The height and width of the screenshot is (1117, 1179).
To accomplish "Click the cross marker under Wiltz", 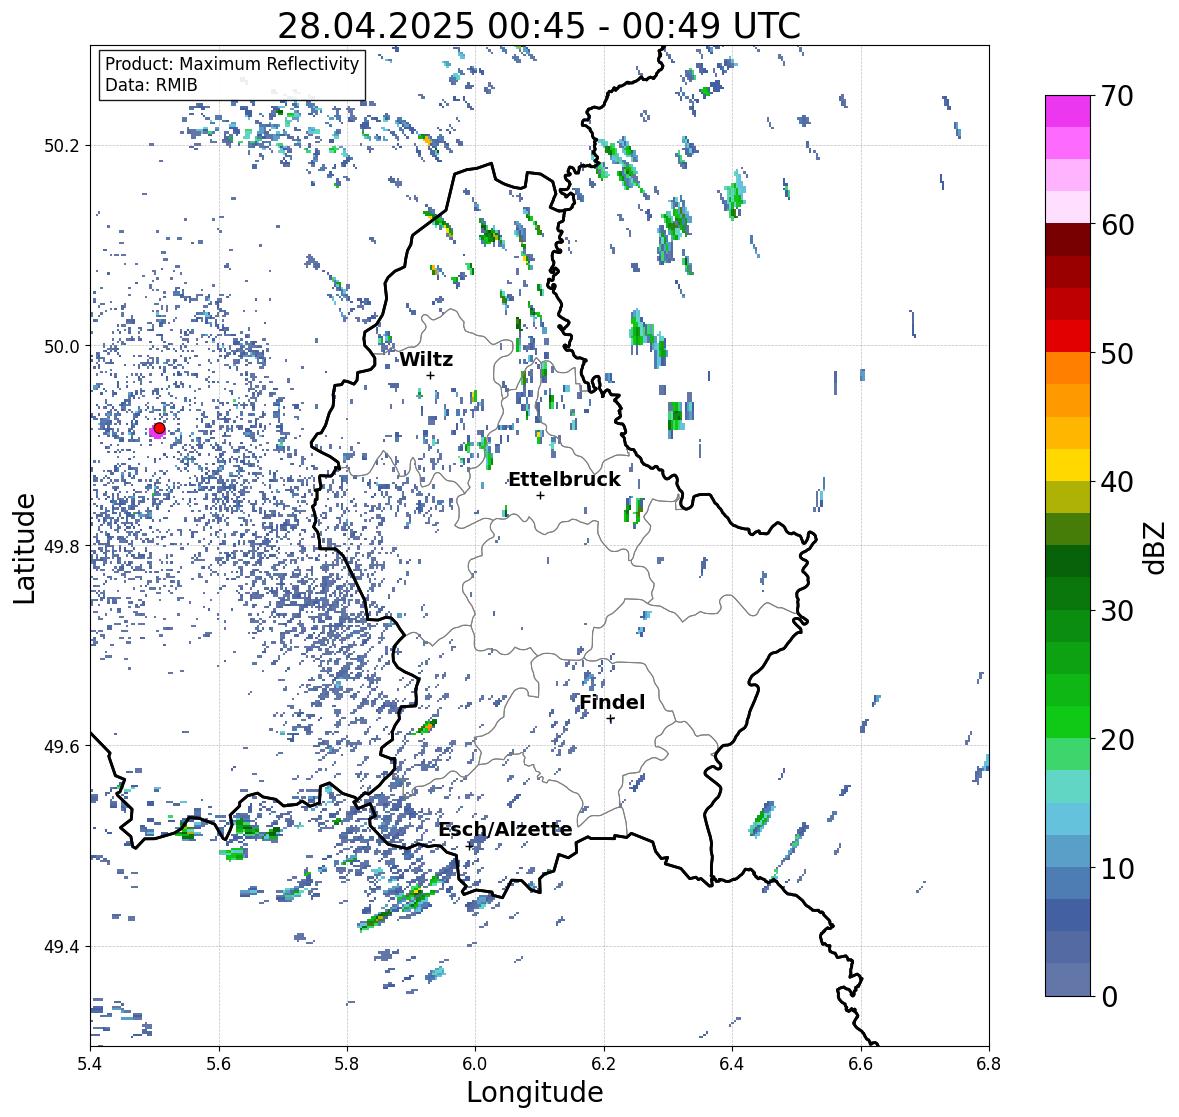I will [430, 375].
